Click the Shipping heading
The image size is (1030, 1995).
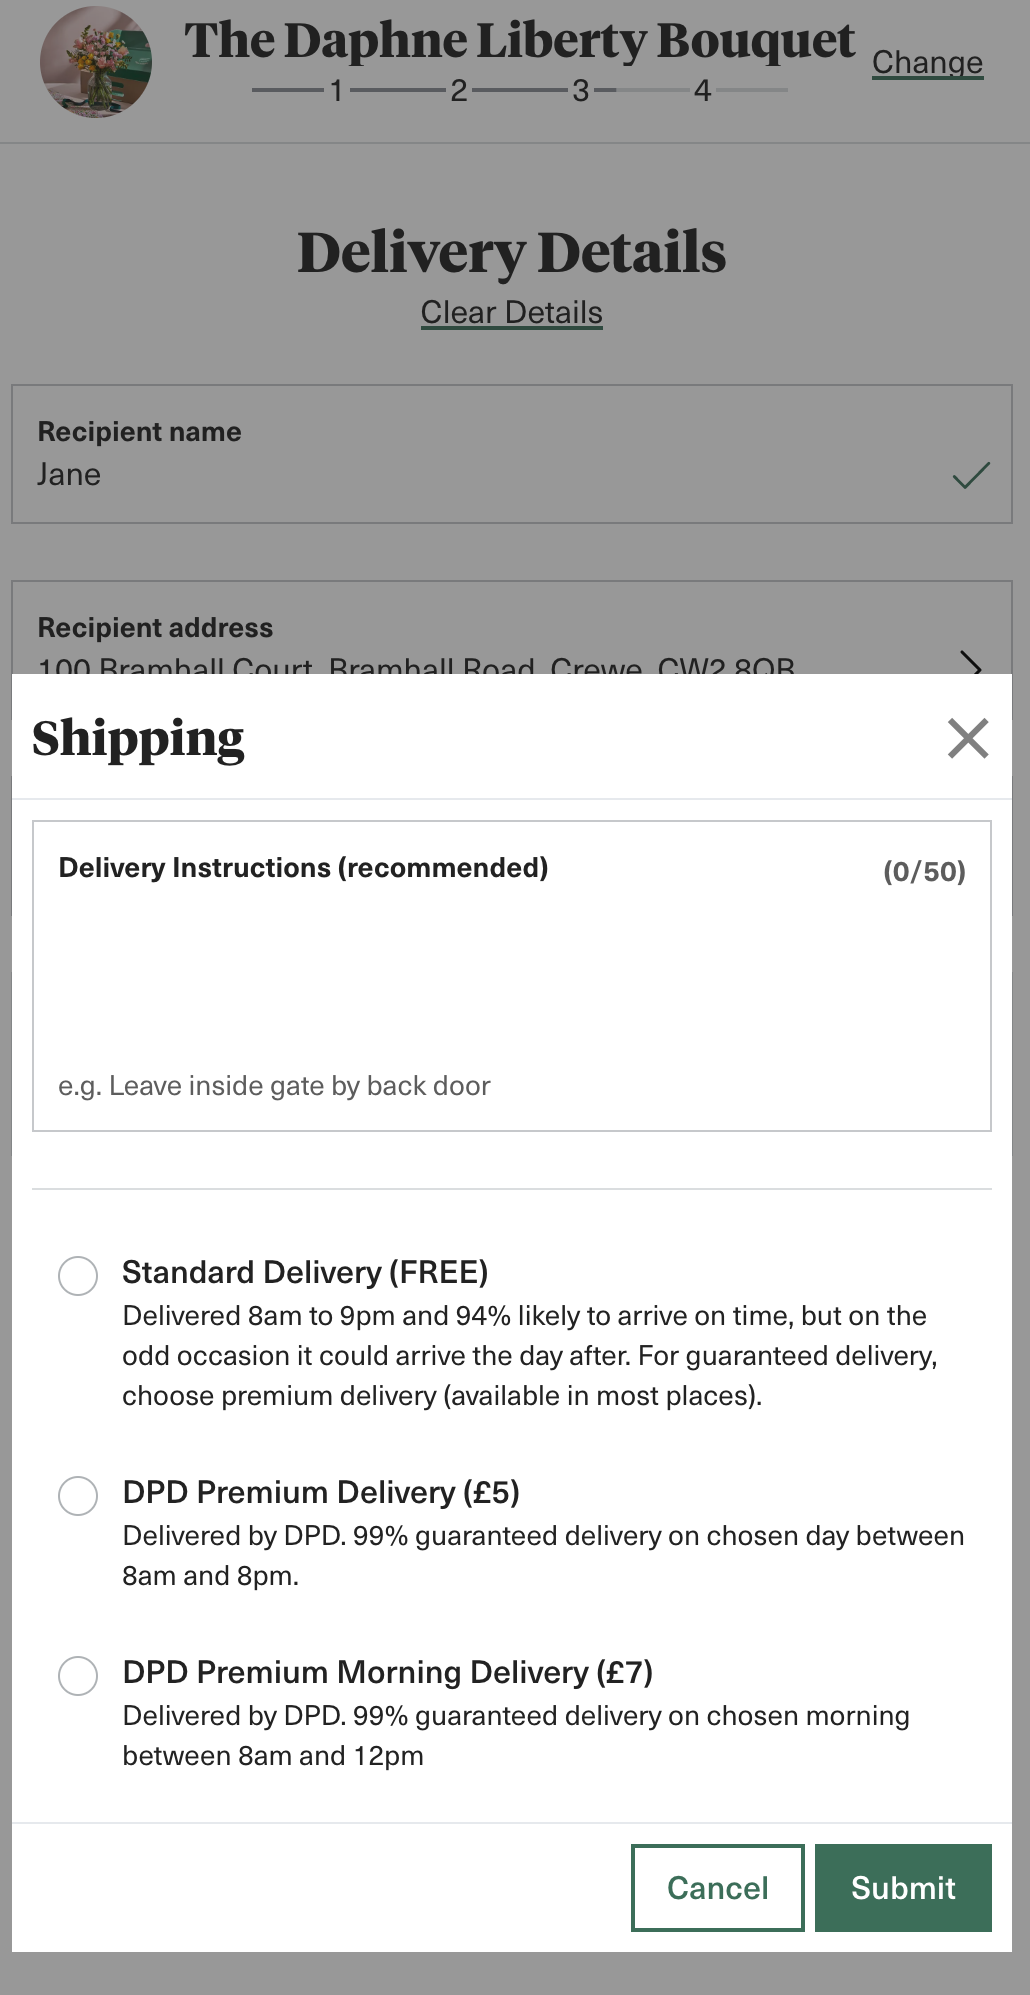point(138,740)
